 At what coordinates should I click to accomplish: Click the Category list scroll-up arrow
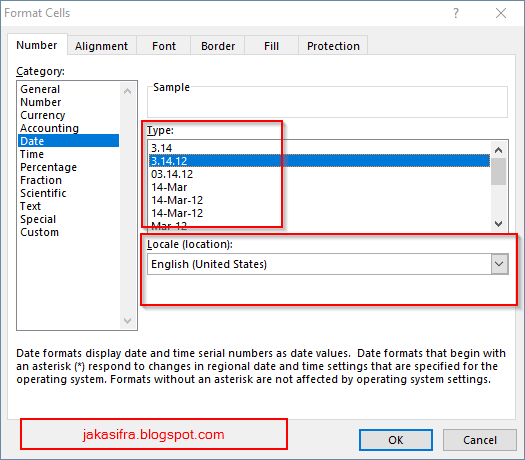click(x=128, y=91)
